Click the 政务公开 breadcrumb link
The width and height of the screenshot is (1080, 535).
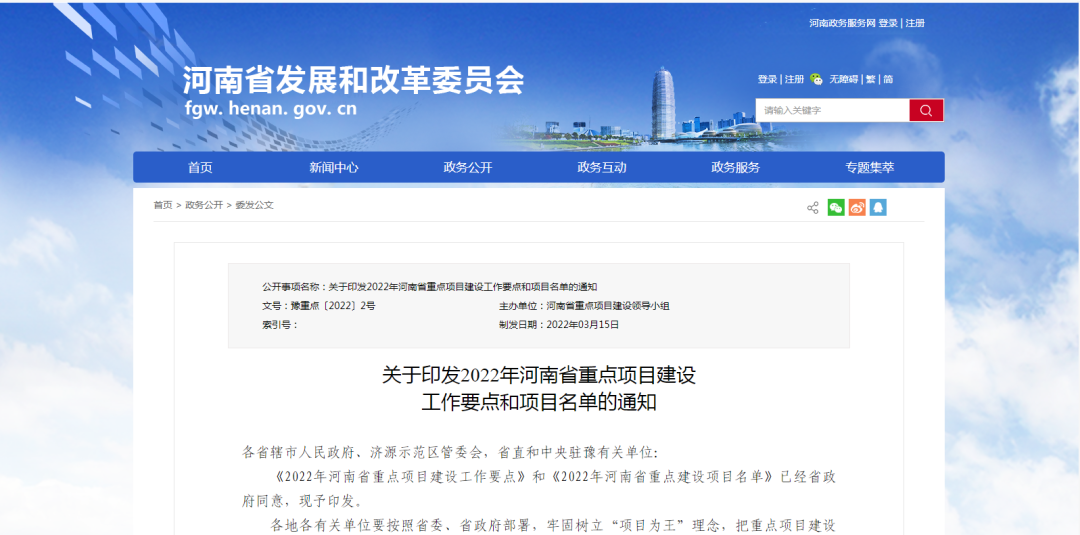click(x=204, y=205)
